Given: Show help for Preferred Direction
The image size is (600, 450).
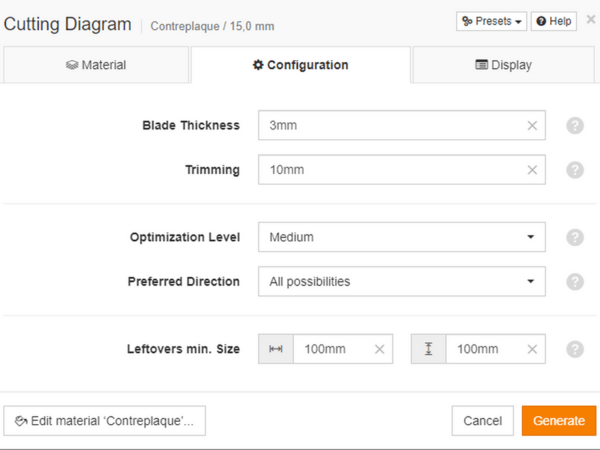Looking at the screenshot, I should (575, 282).
